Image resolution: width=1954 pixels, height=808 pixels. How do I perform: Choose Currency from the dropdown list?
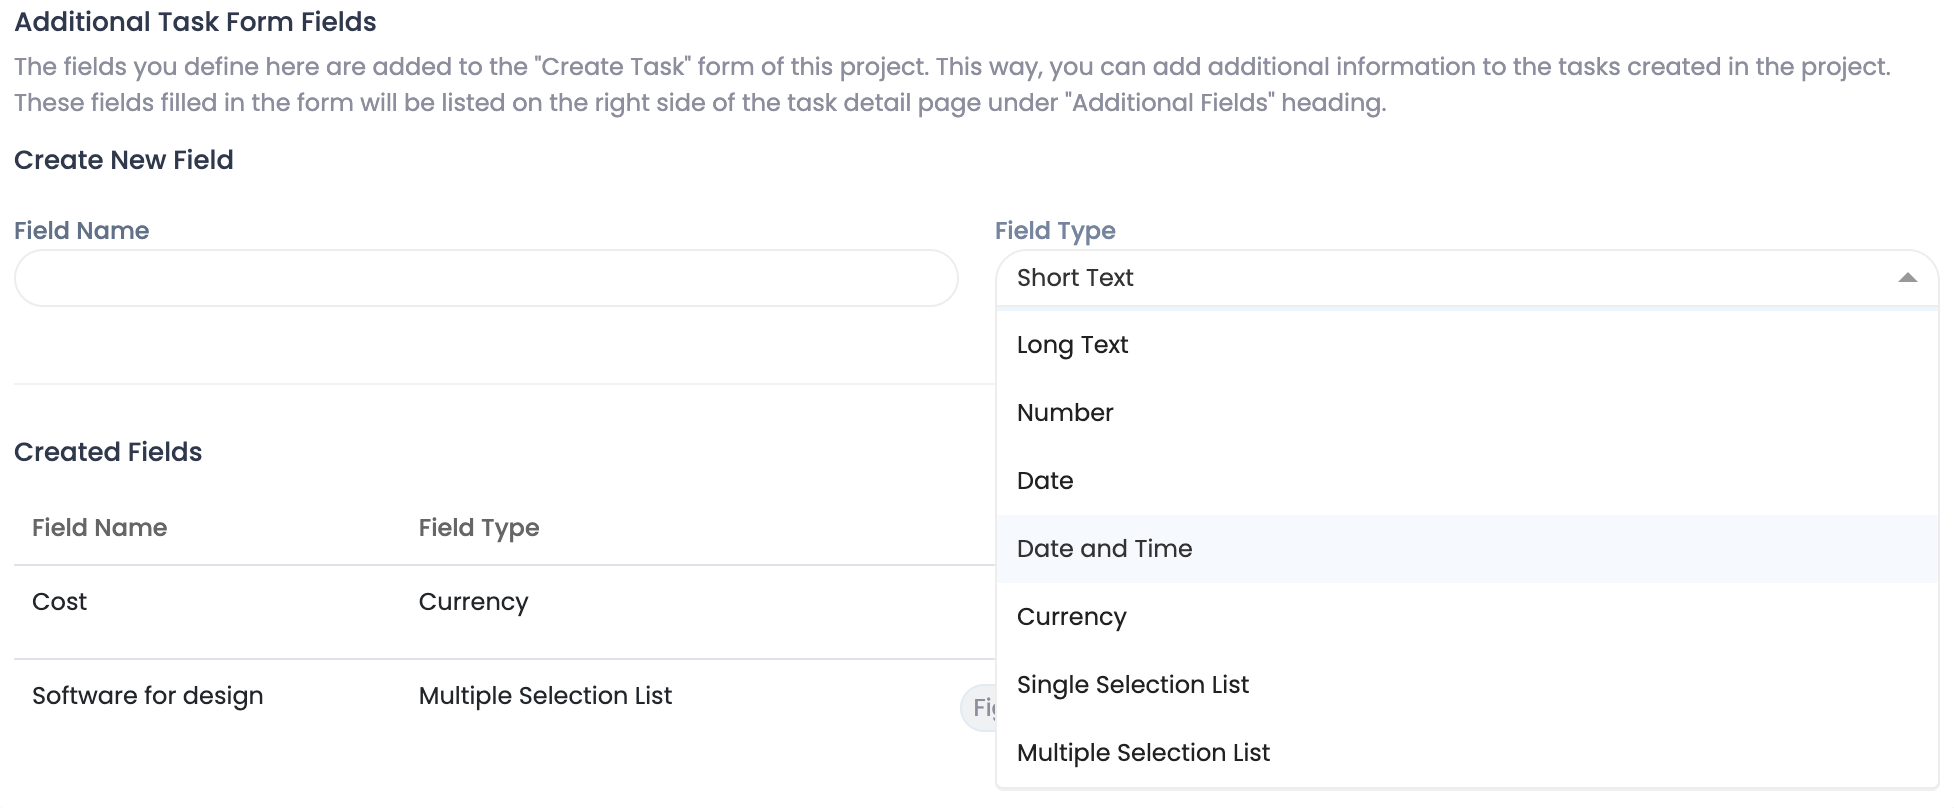[x=1071, y=617]
